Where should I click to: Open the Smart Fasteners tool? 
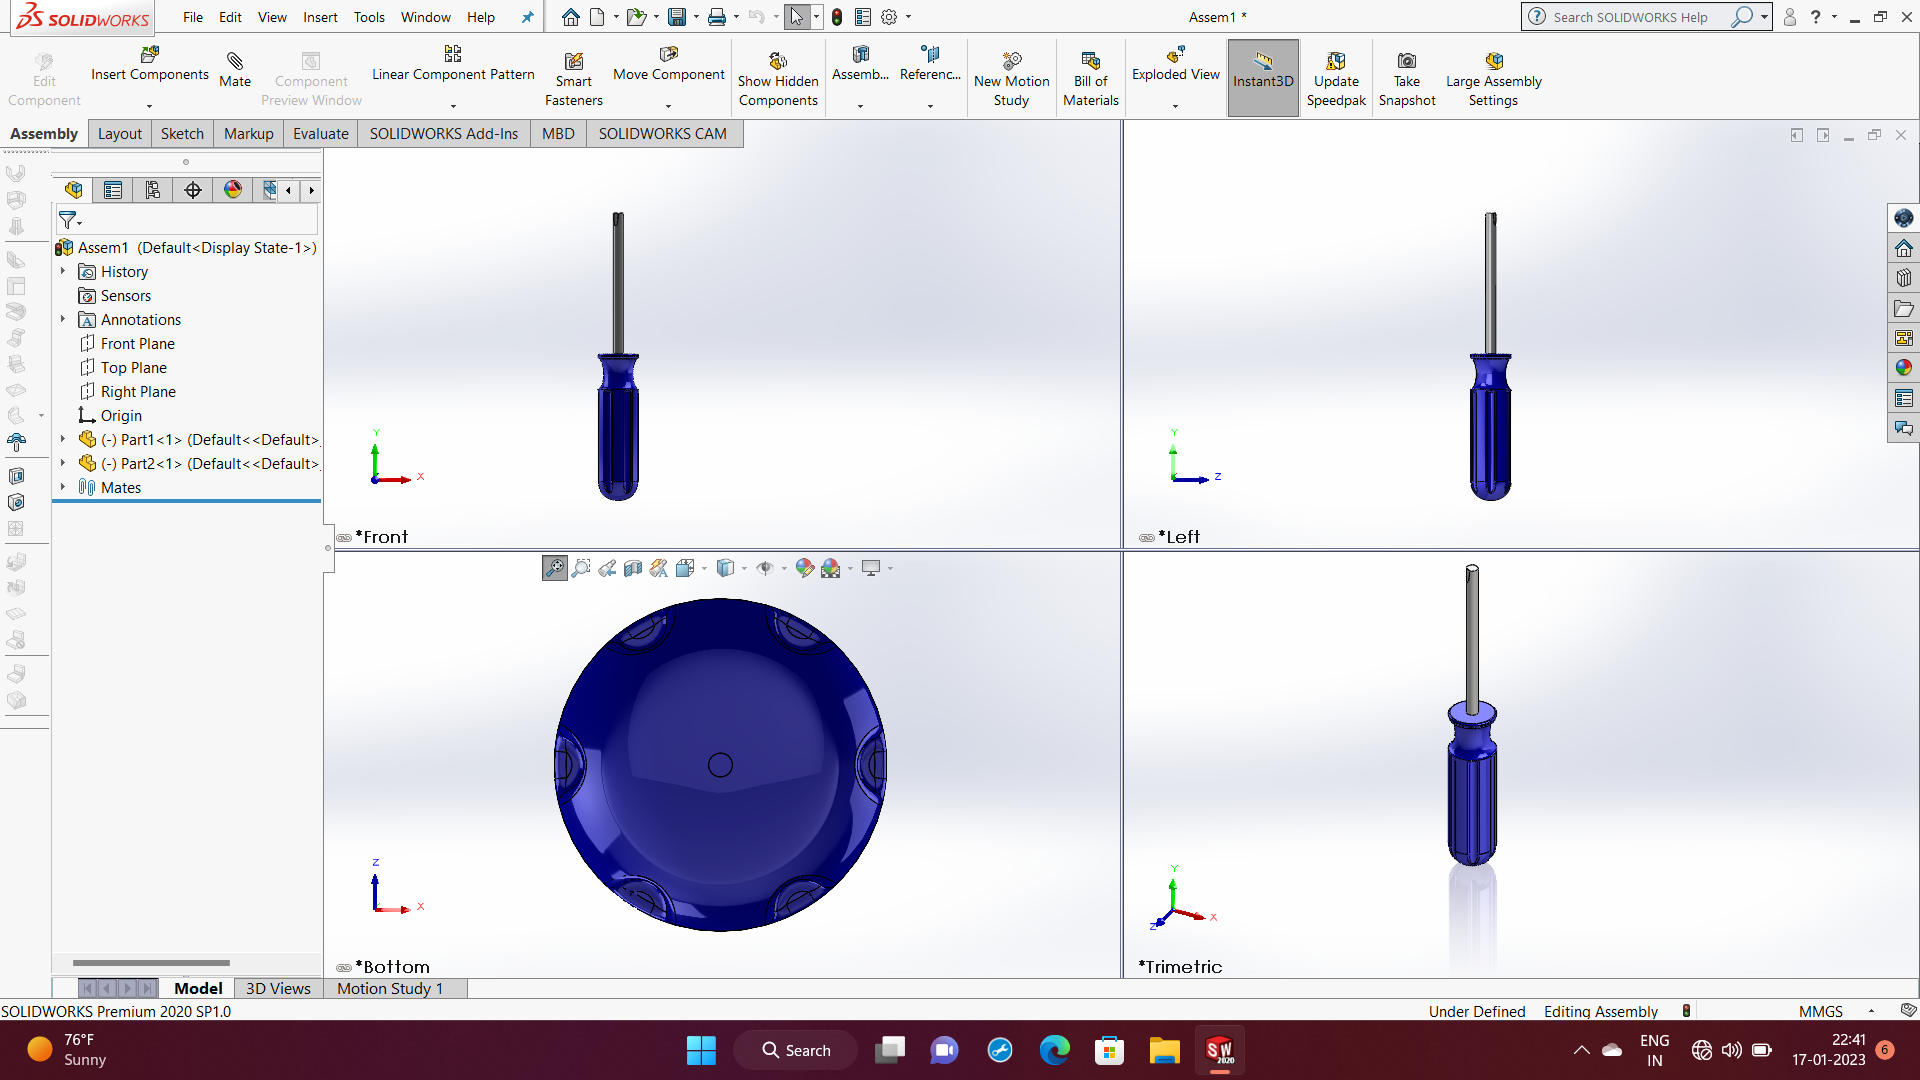pyautogui.click(x=573, y=78)
